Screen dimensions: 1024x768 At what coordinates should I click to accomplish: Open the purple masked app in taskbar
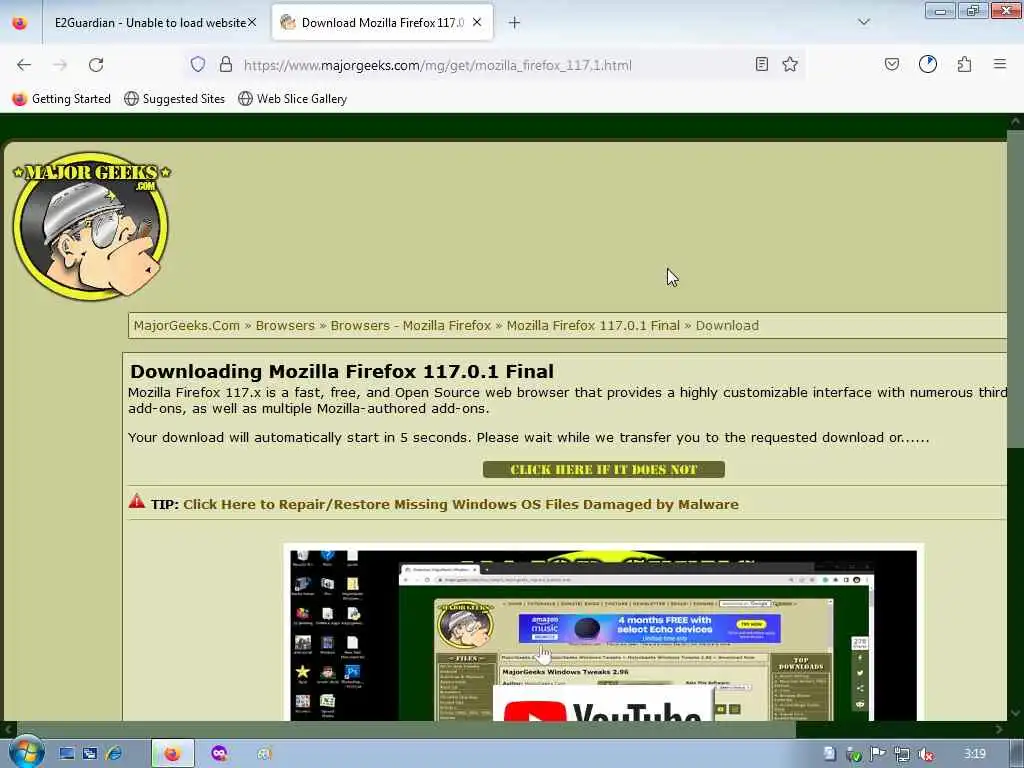click(x=219, y=754)
